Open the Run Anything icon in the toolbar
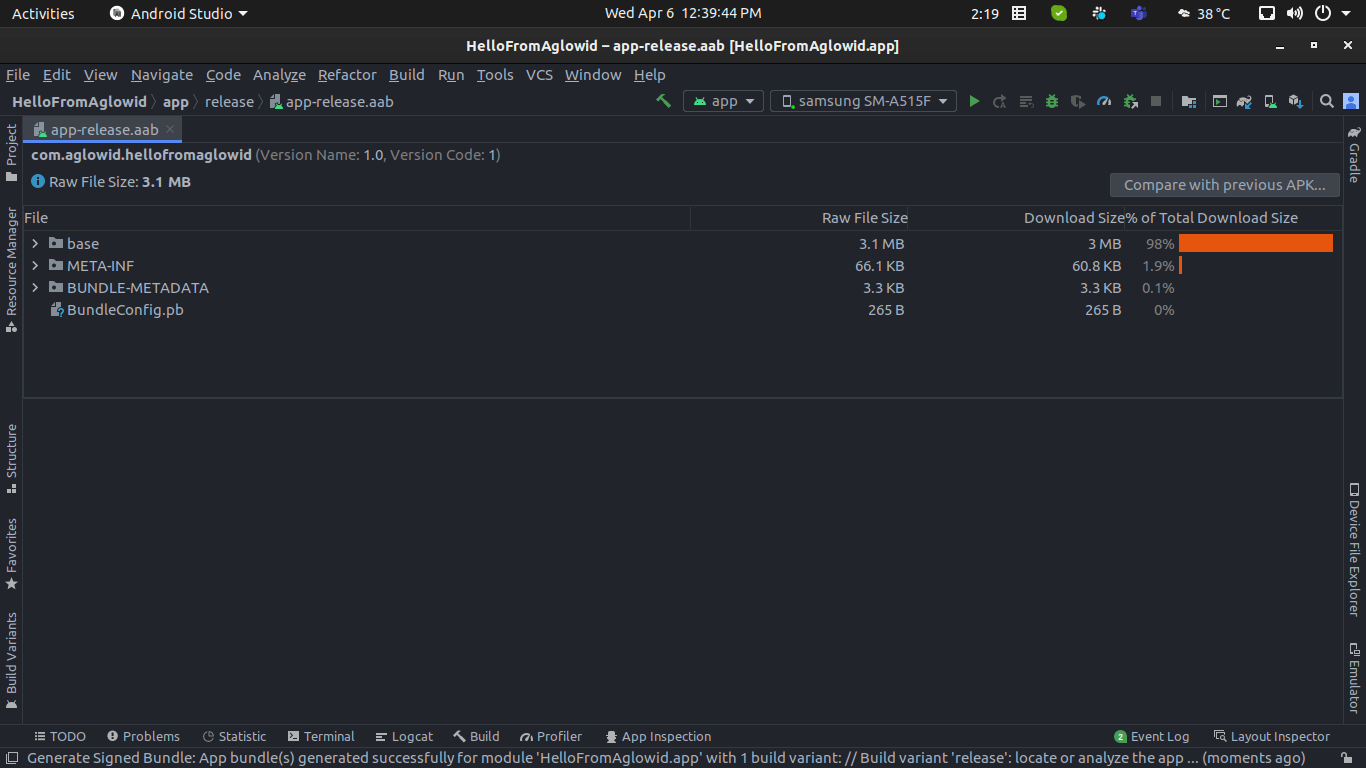Image resolution: width=1366 pixels, height=768 pixels. [1220, 101]
